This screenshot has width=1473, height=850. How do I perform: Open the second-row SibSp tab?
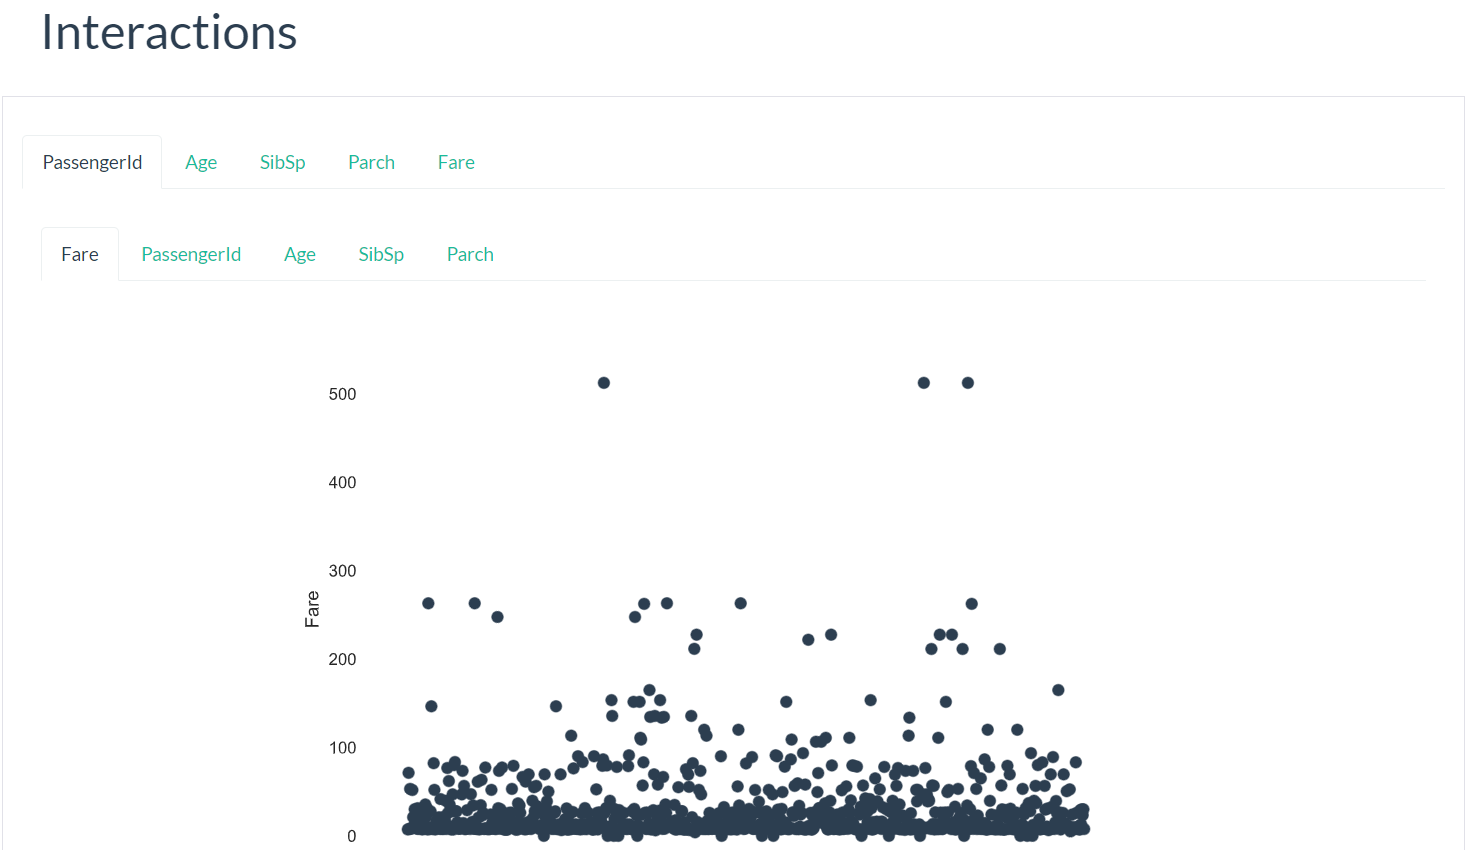coord(381,254)
